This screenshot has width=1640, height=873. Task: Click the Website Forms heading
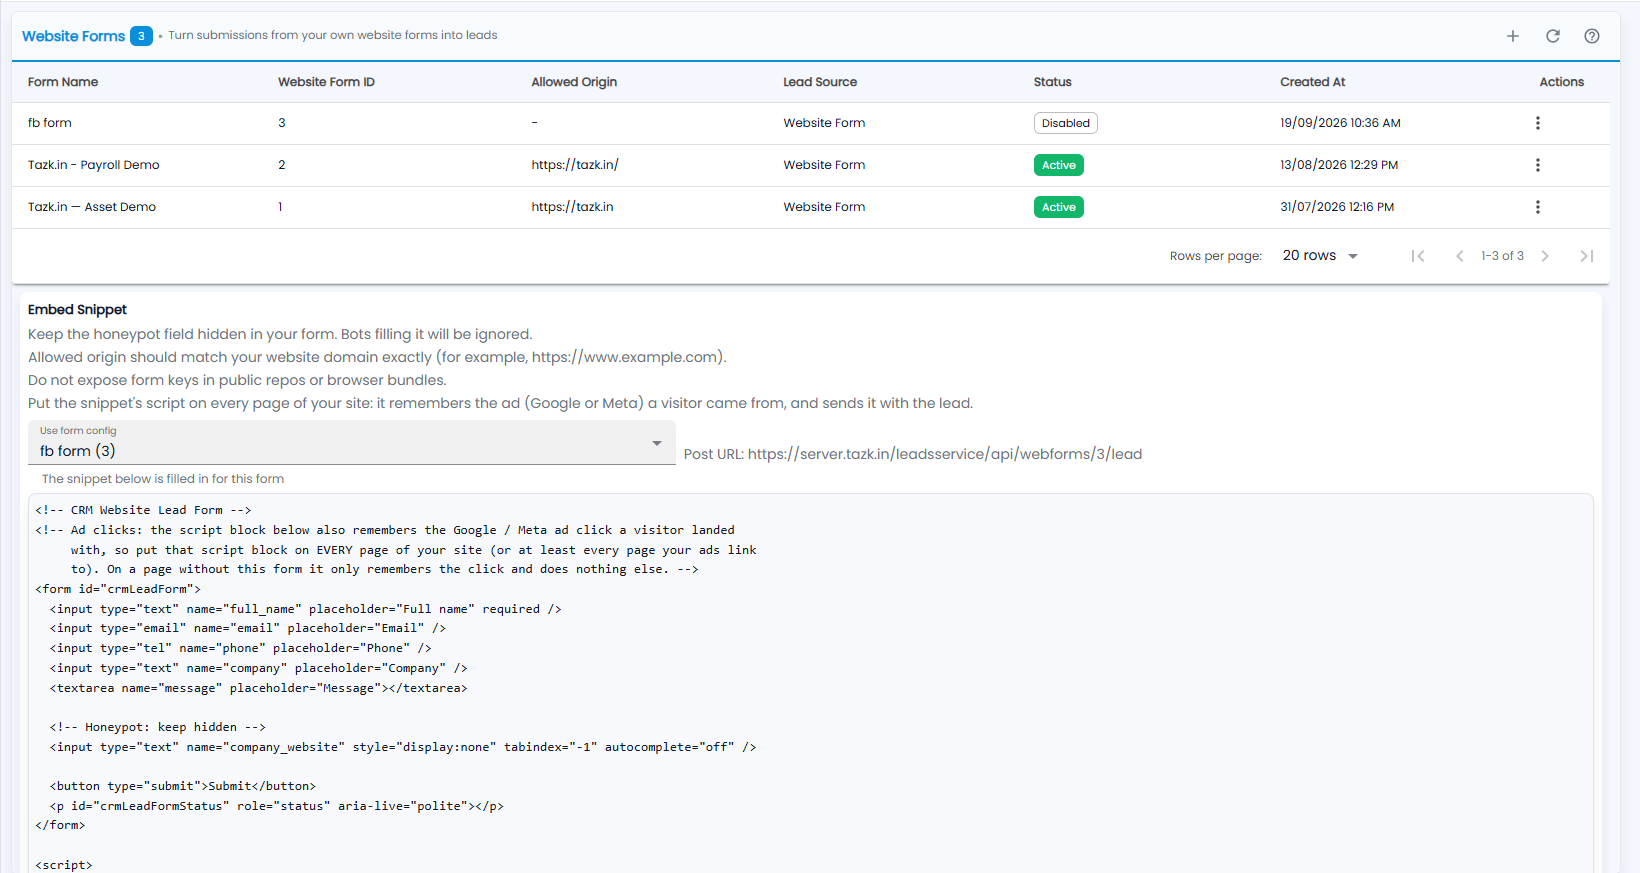click(x=73, y=36)
